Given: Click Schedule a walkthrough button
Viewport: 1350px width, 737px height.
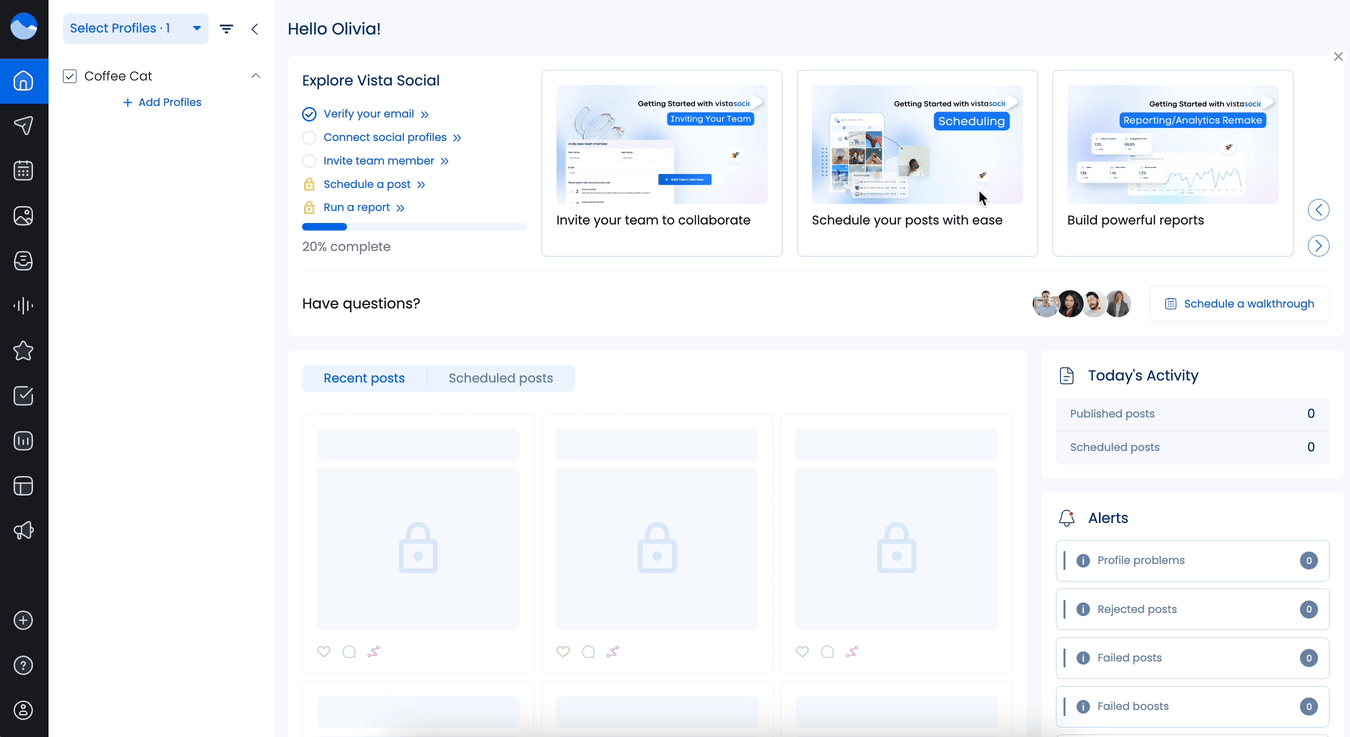Looking at the screenshot, I should (x=1239, y=304).
